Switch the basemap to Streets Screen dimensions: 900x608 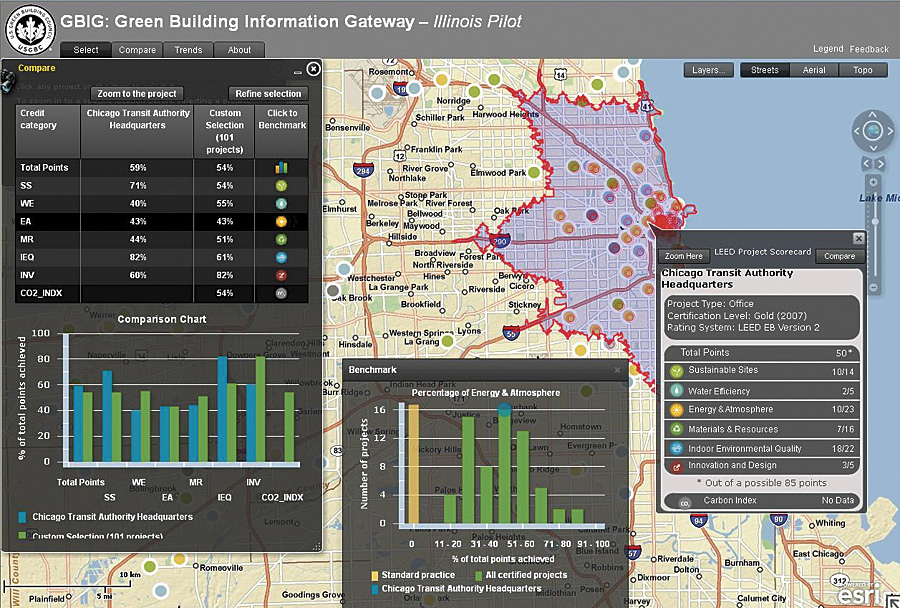(765, 70)
